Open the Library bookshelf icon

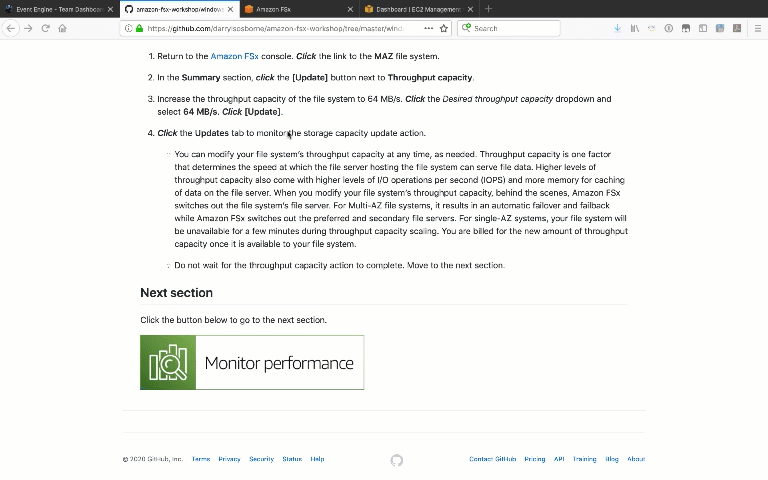[635, 28]
